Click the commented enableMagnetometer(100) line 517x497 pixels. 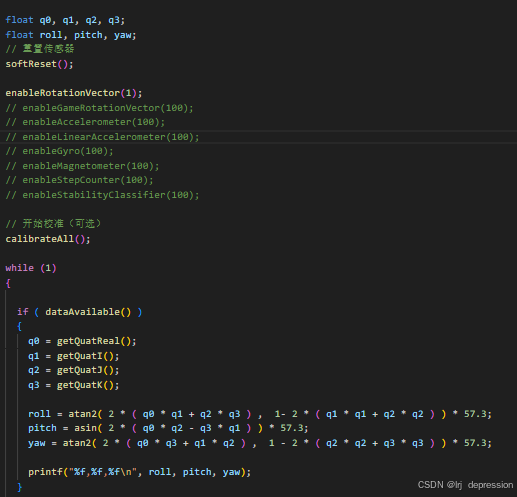pyautogui.click(x=82, y=166)
